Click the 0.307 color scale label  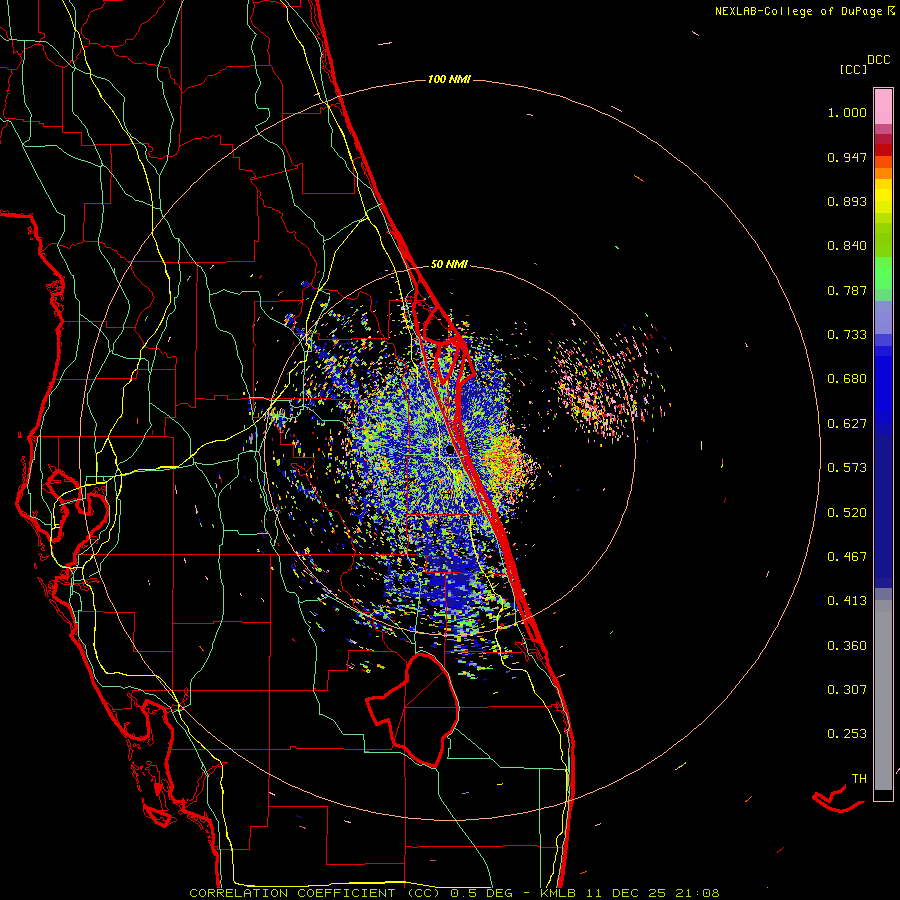847,690
